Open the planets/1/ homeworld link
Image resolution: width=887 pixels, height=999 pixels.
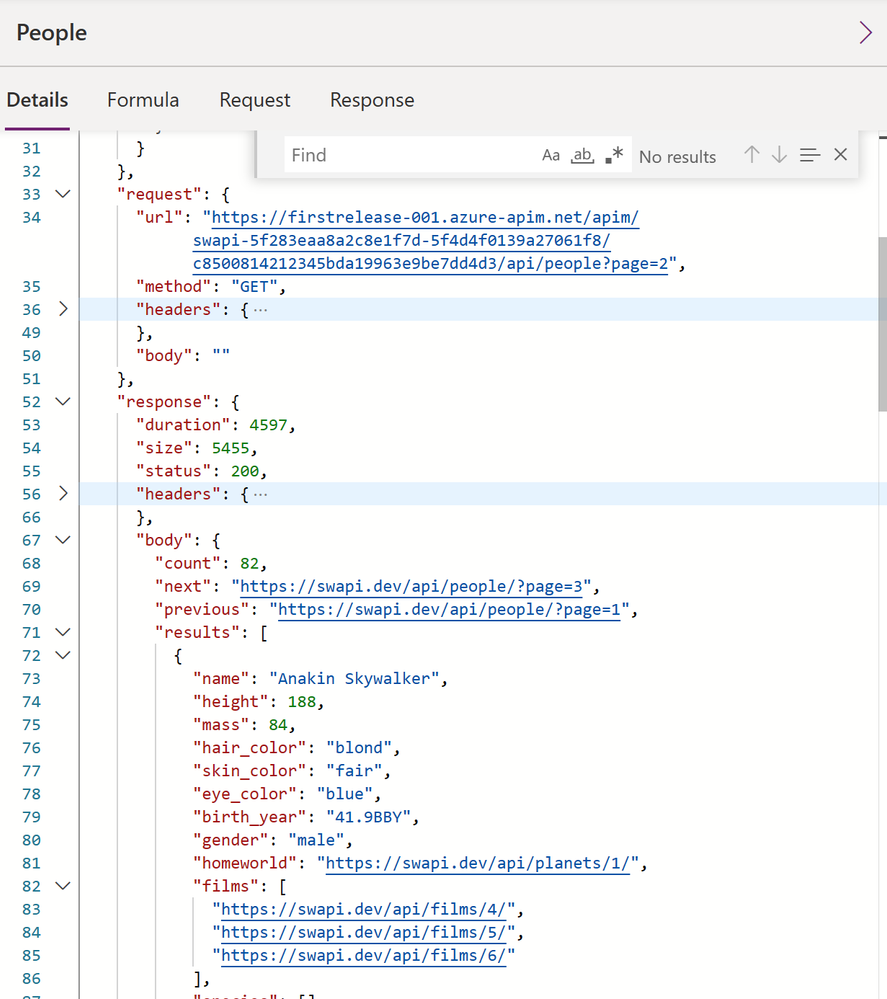478,863
